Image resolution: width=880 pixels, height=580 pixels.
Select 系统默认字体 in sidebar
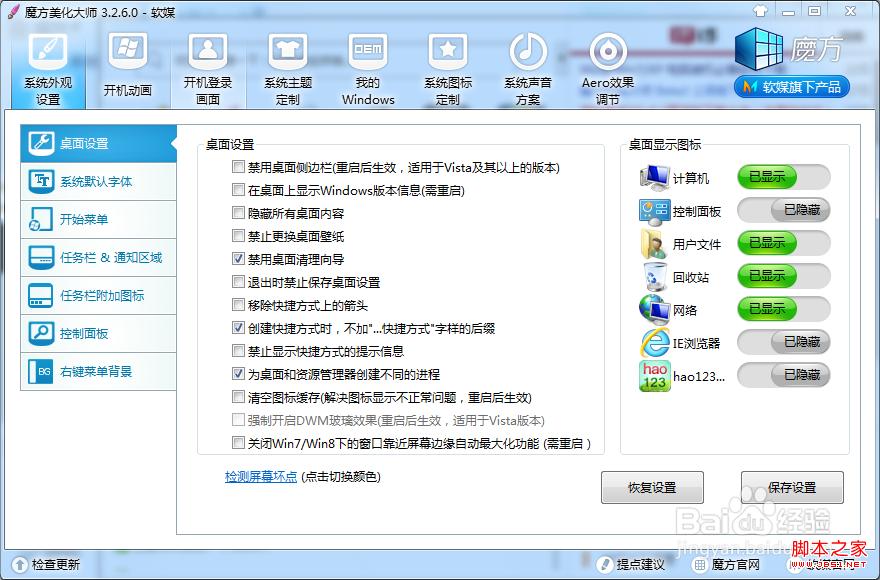point(98,181)
